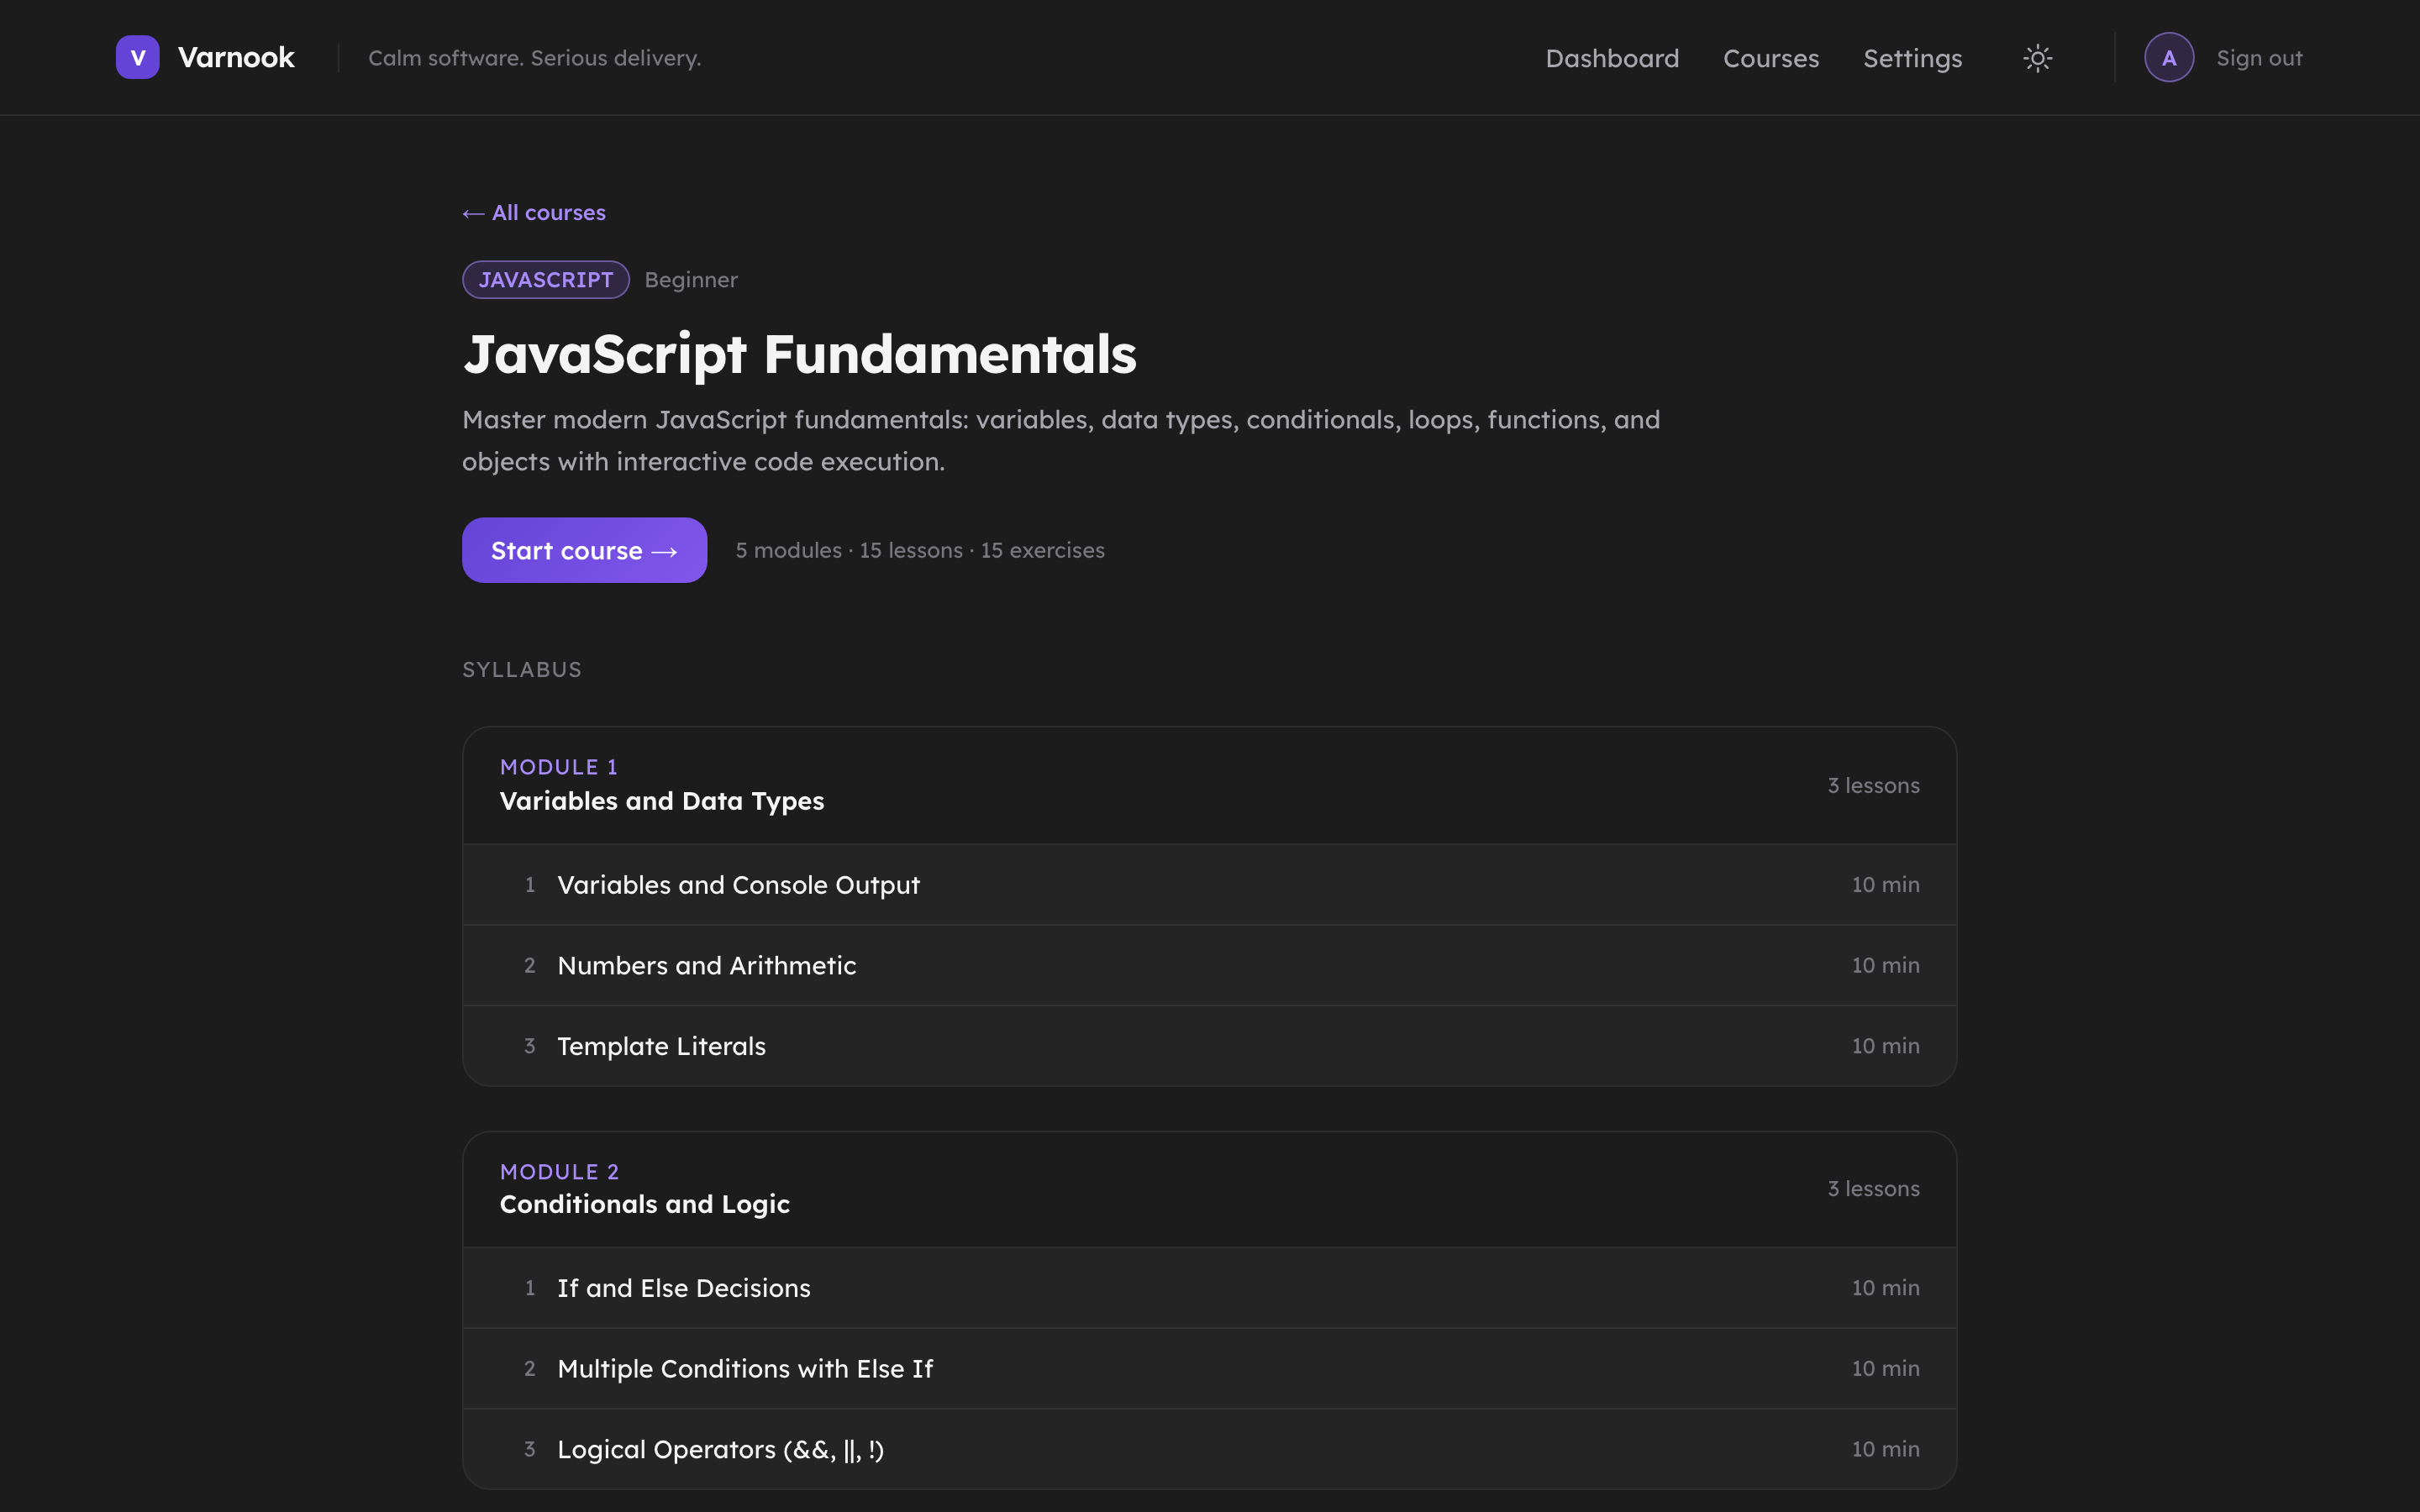Click the MODULE 1 label
The image size is (2420, 1512).
pyautogui.click(x=559, y=767)
